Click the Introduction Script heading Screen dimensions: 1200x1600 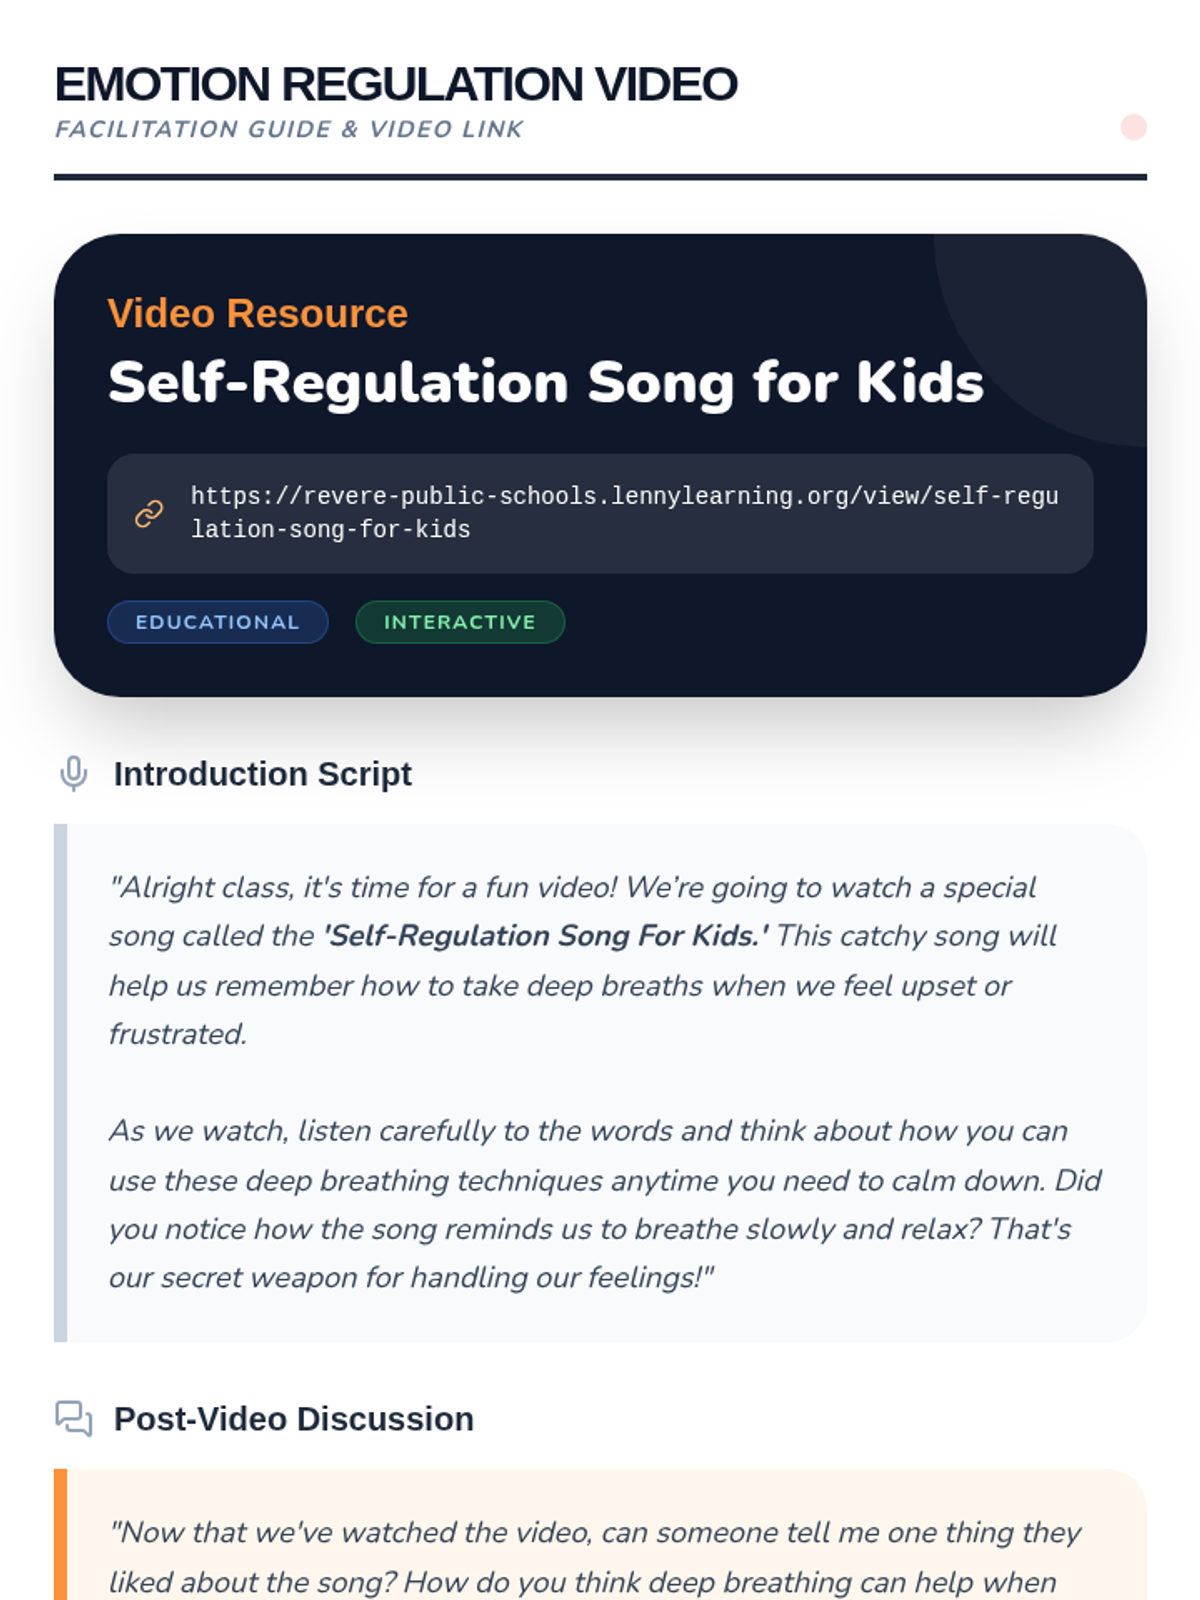tap(262, 774)
